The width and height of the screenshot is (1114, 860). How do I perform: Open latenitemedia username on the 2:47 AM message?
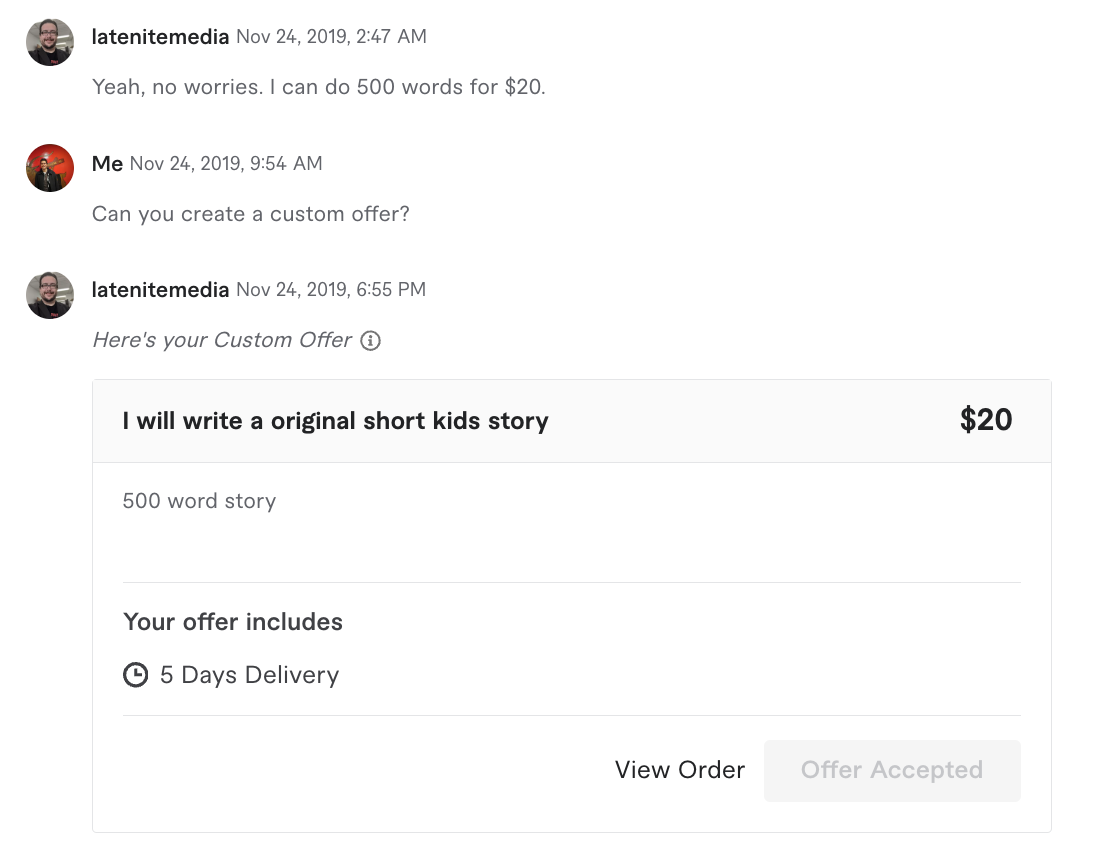(160, 37)
